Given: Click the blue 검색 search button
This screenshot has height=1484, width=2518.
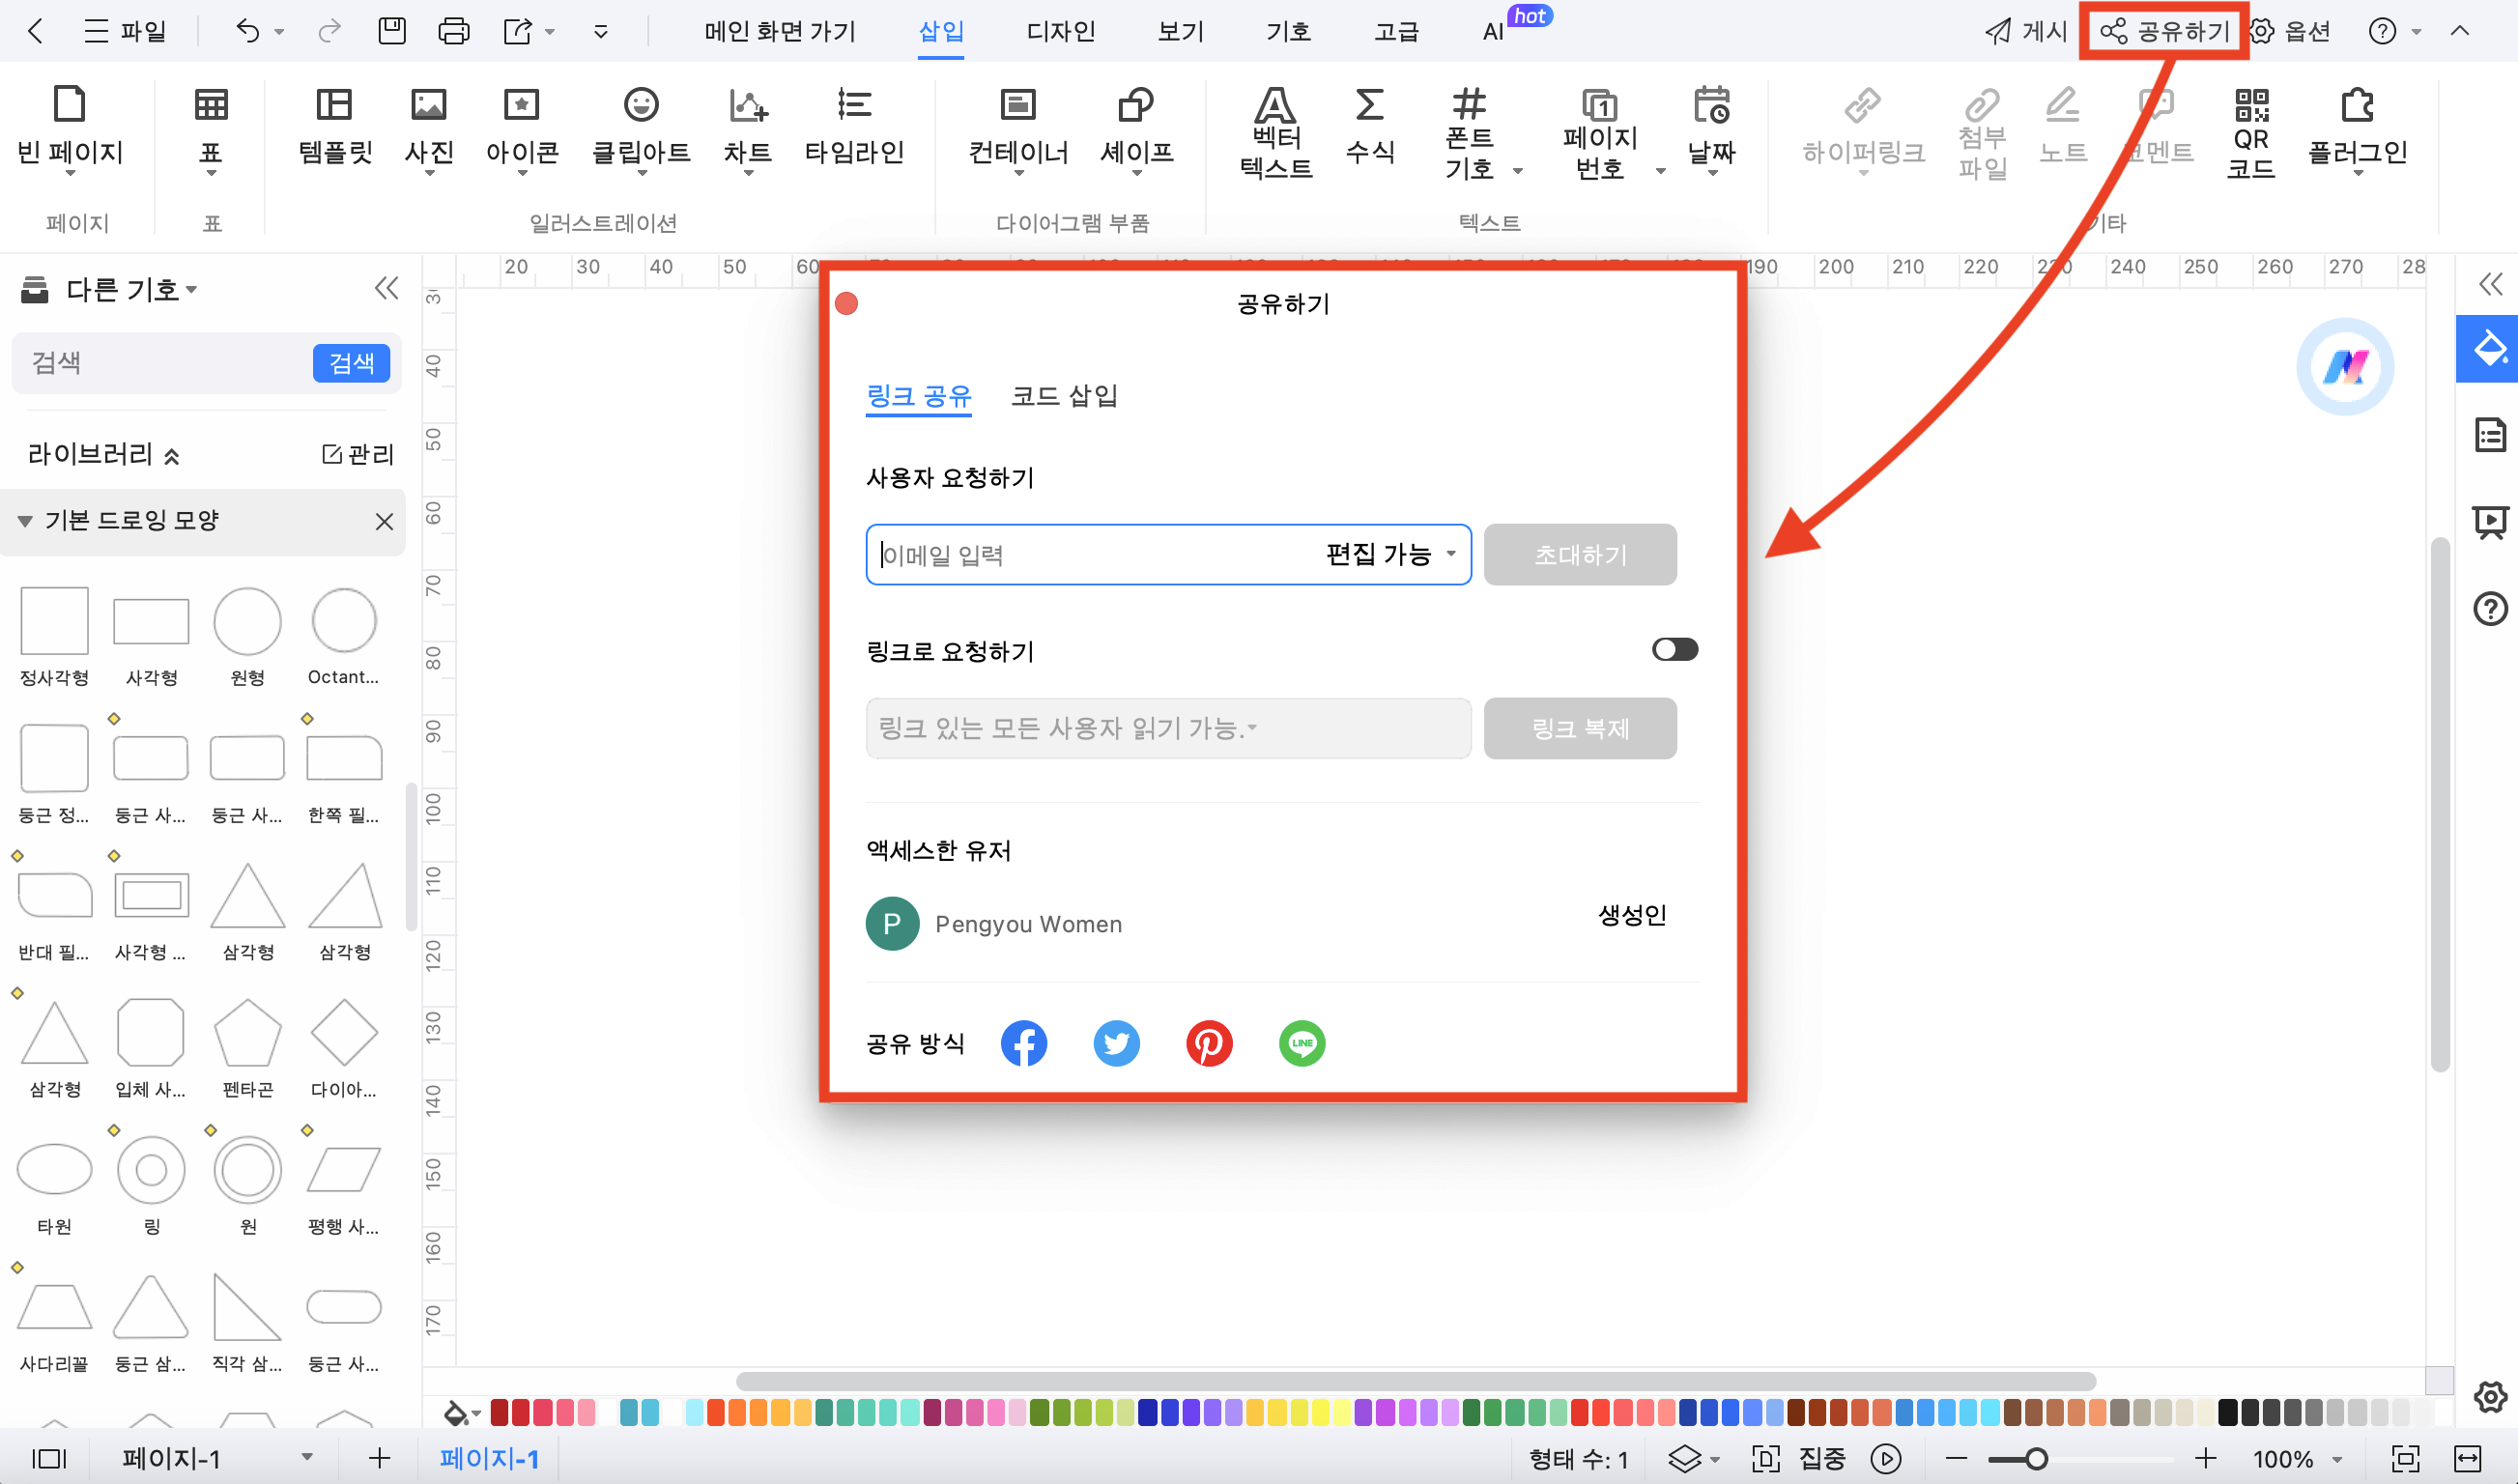Looking at the screenshot, I should pyautogui.click(x=351, y=363).
